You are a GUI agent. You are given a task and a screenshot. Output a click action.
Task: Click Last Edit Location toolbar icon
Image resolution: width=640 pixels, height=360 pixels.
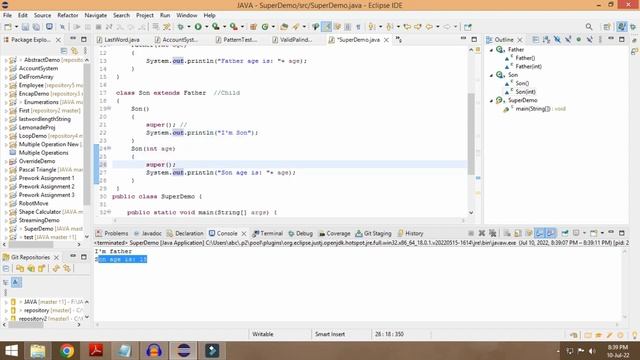click(x=407, y=27)
